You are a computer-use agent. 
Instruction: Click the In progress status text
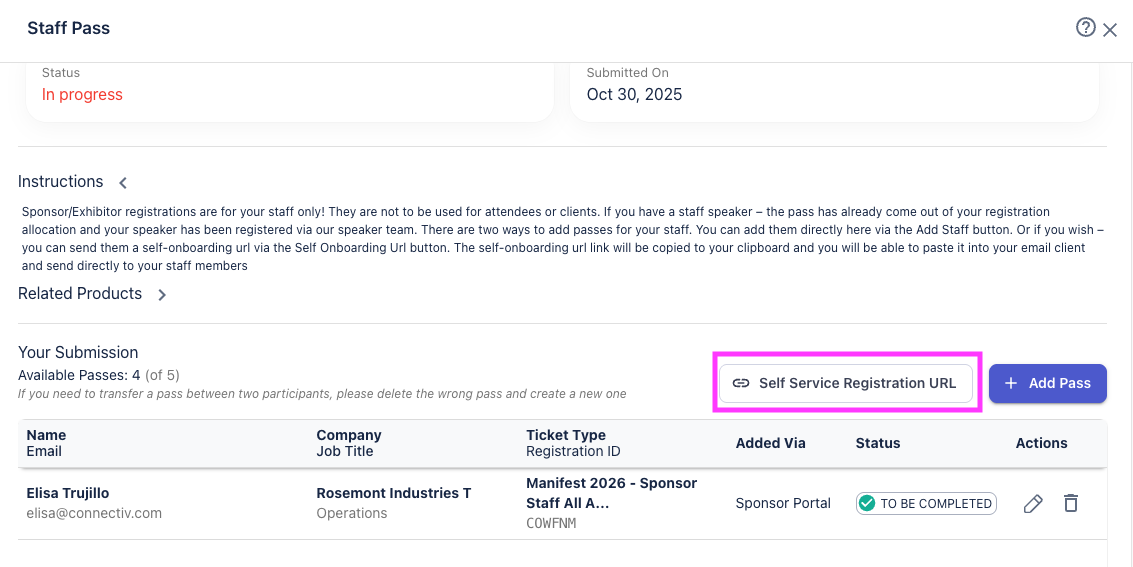pyautogui.click(x=82, y=95)
